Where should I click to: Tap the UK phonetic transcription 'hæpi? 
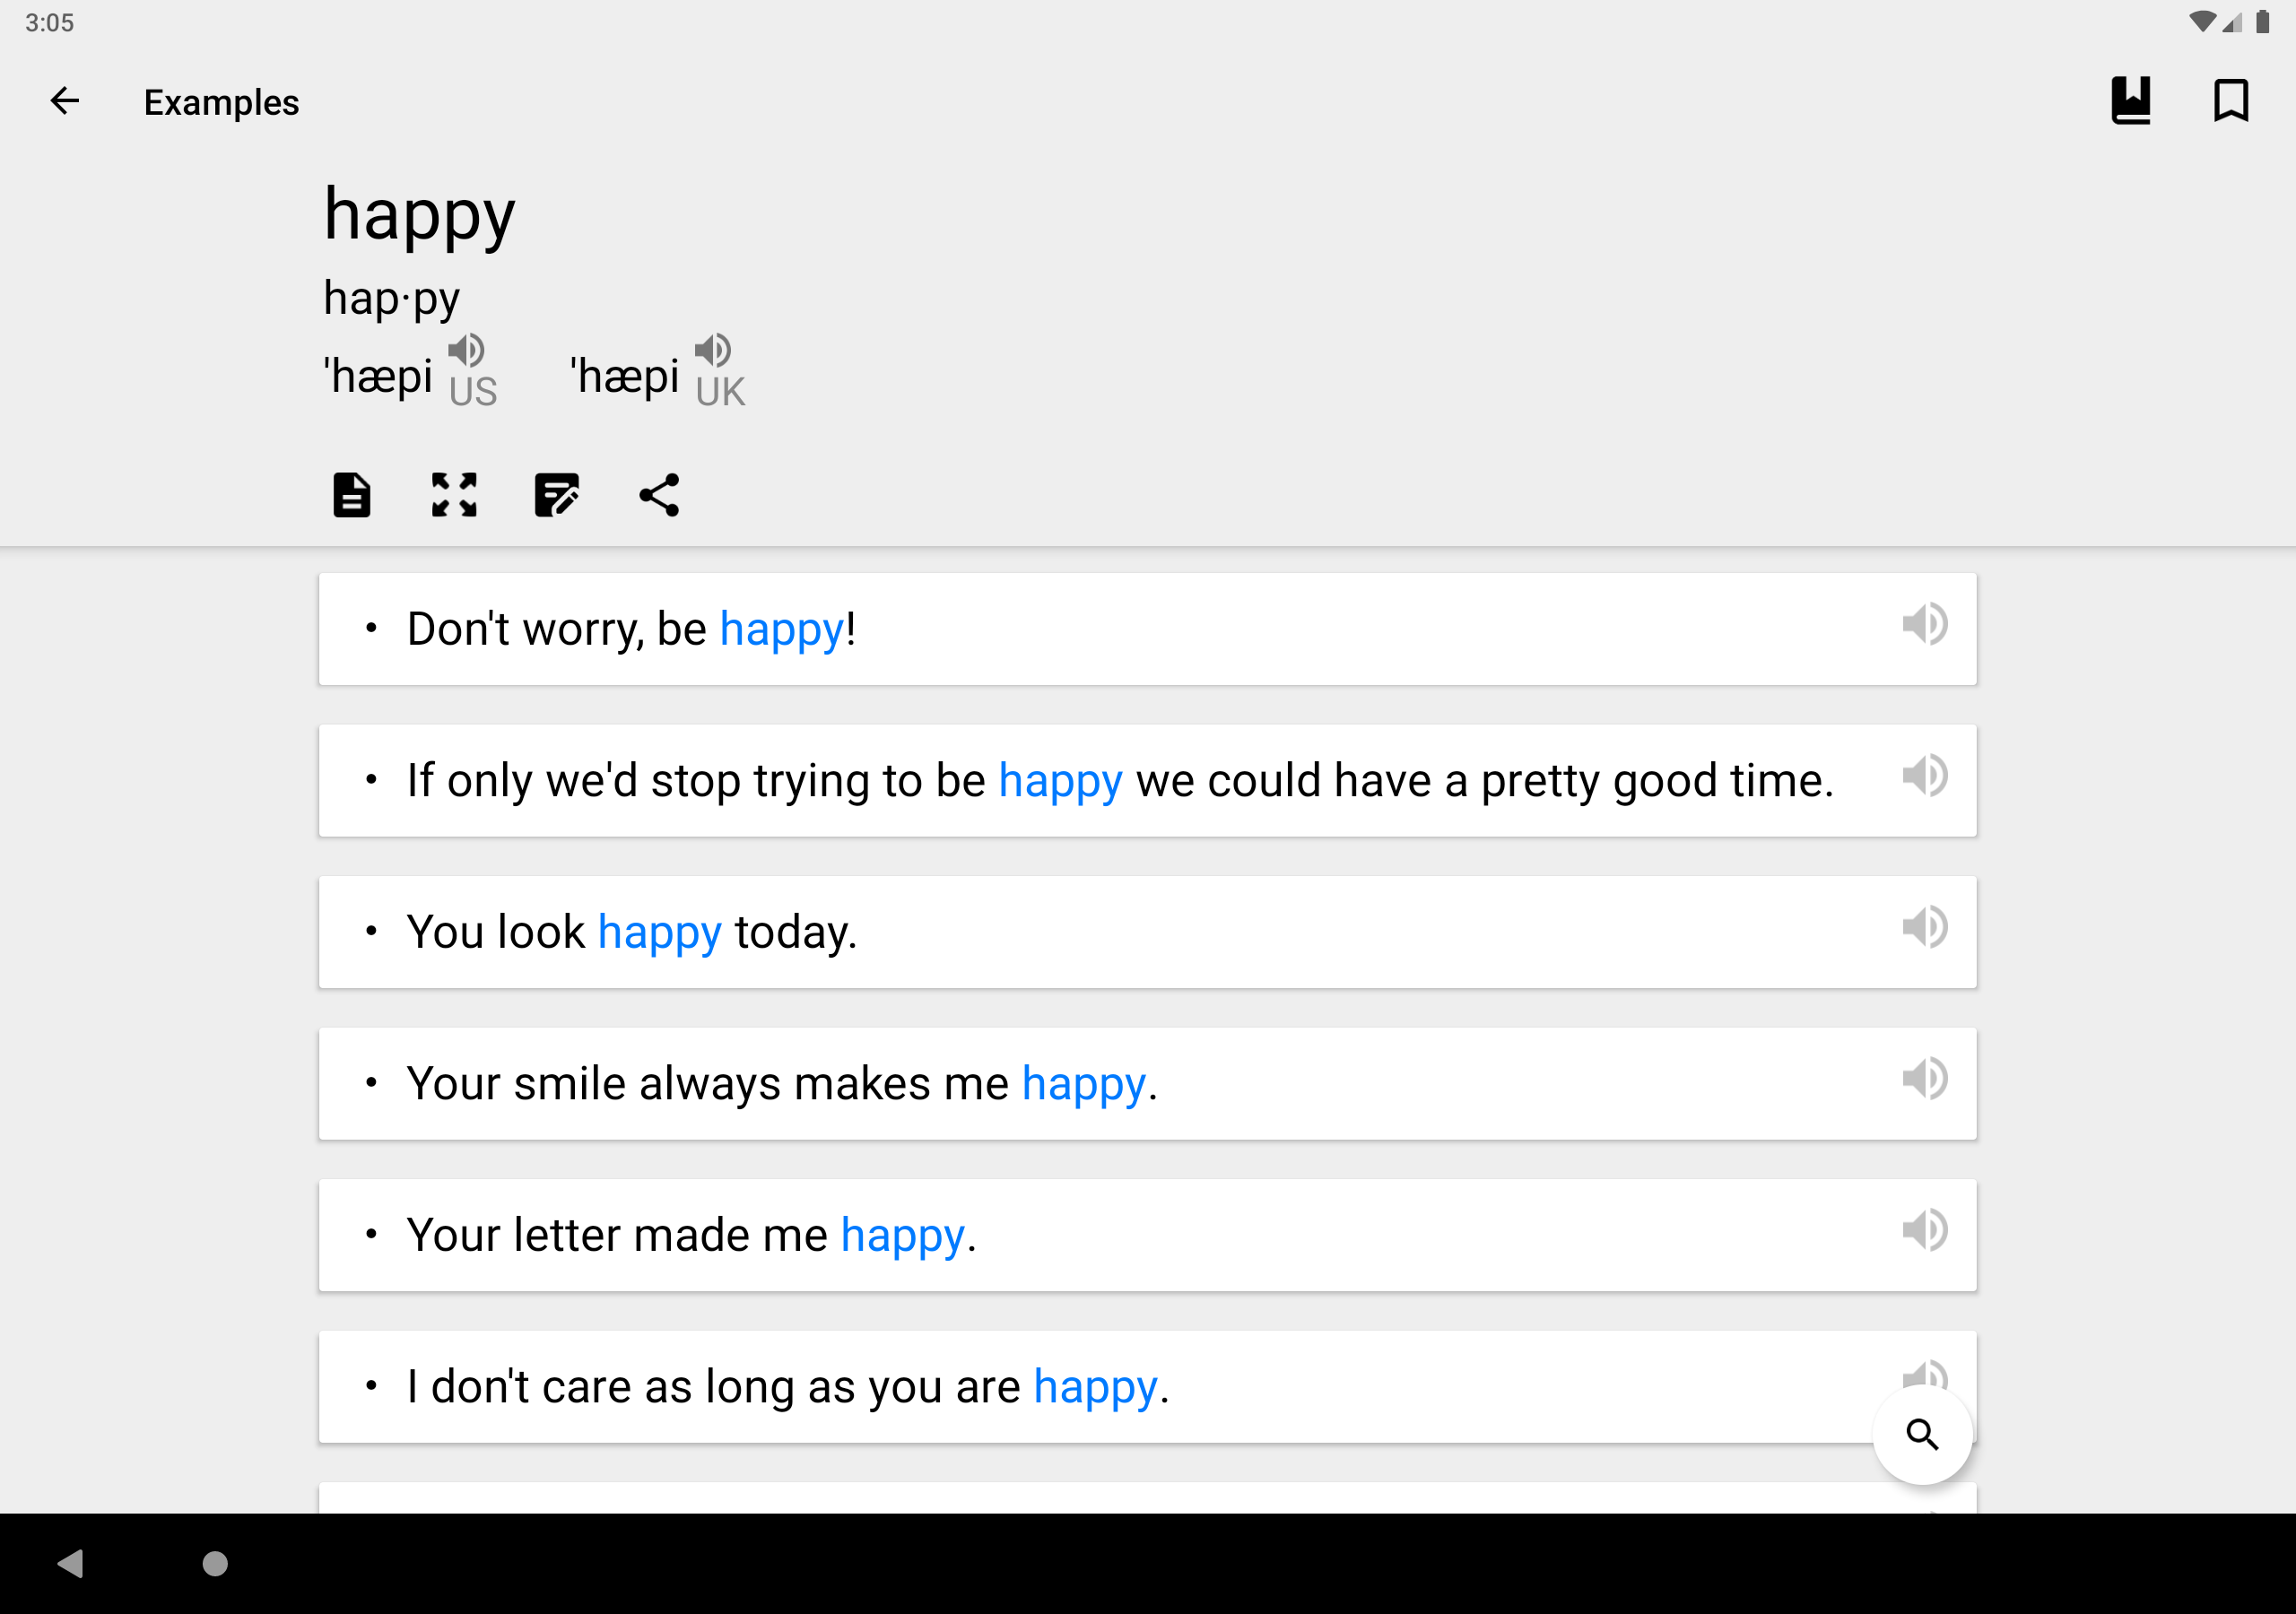(x=625, y=377)
